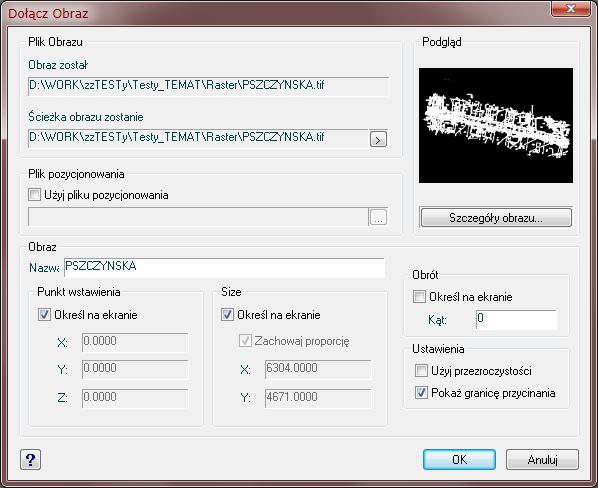The height and width of the screenshot is (488, 598).
Task: Open positioning file browse ellipsis button
Action: 378,217
